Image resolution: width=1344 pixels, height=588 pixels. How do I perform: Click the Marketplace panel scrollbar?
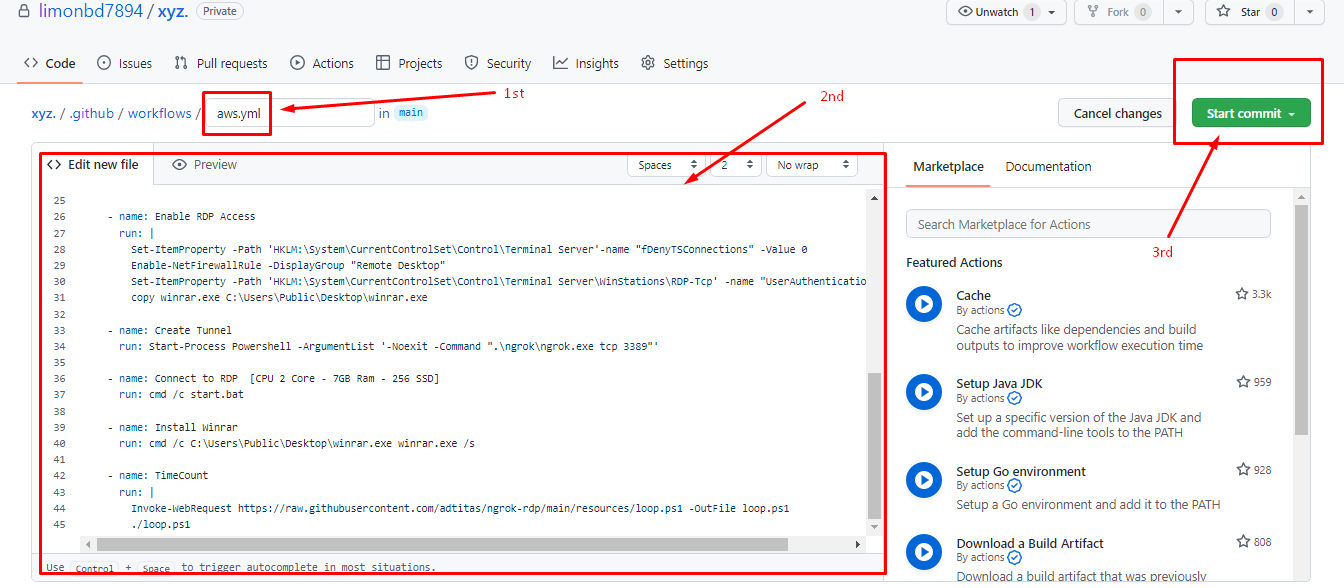click(1301, 320)
